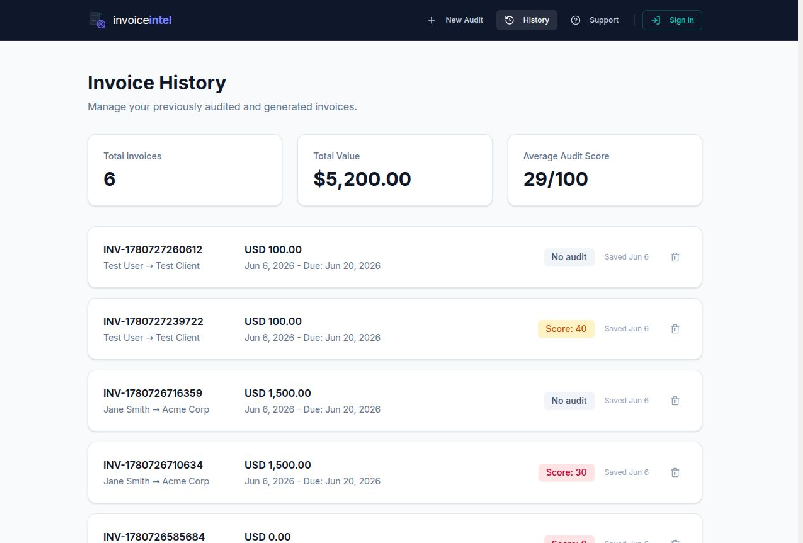Click the Sign In arrow icon
Image resolution: width=803 pixels, height=543 pixels.
(x=656, y=20)
